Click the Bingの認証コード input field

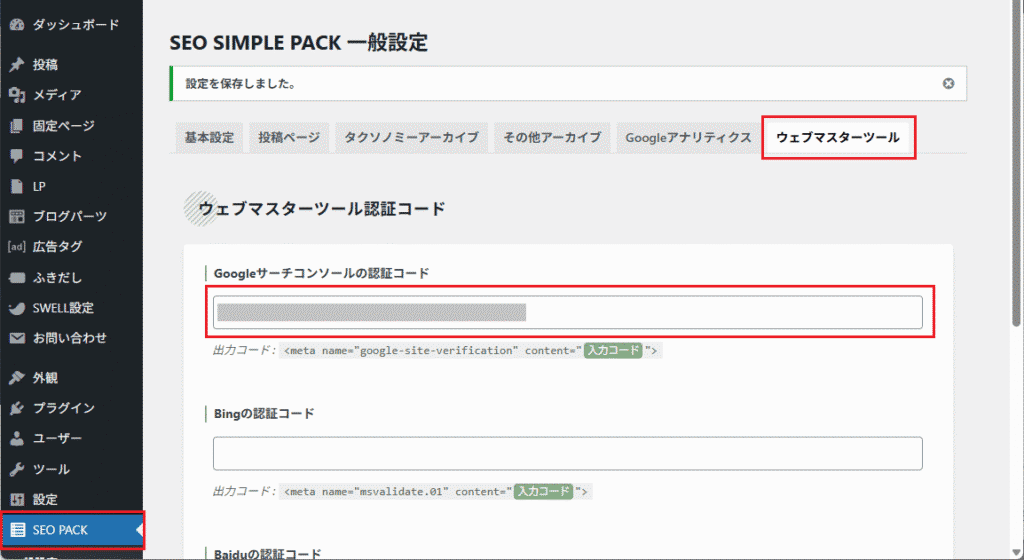[568, 453]
